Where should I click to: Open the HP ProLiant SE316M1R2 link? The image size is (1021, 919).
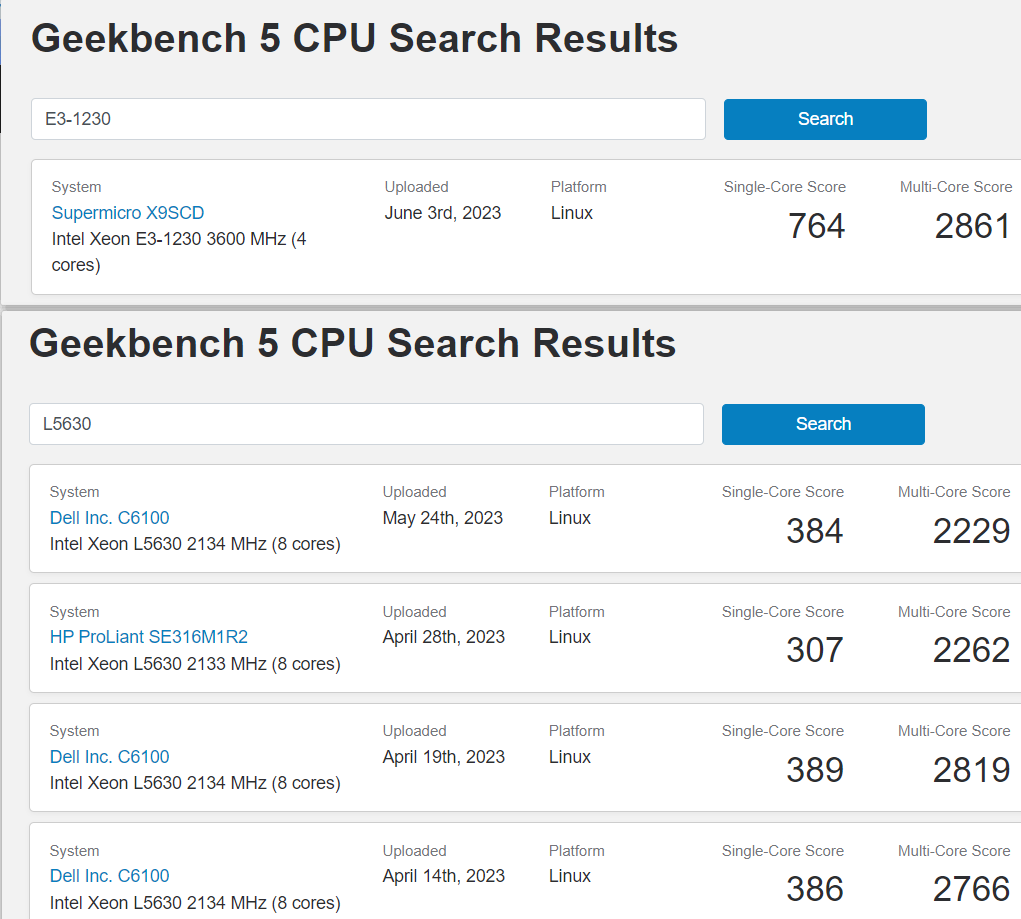(x=149, y=637)
